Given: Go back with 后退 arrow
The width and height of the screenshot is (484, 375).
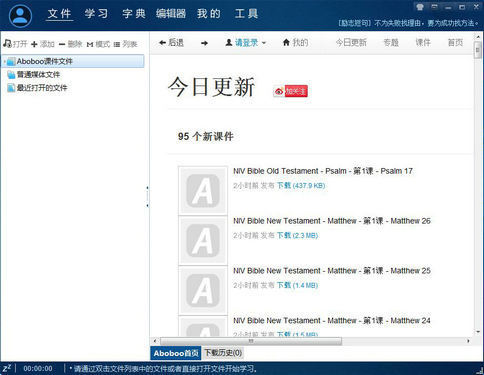Looking at the screenshot, I should (x=171, y=43).
